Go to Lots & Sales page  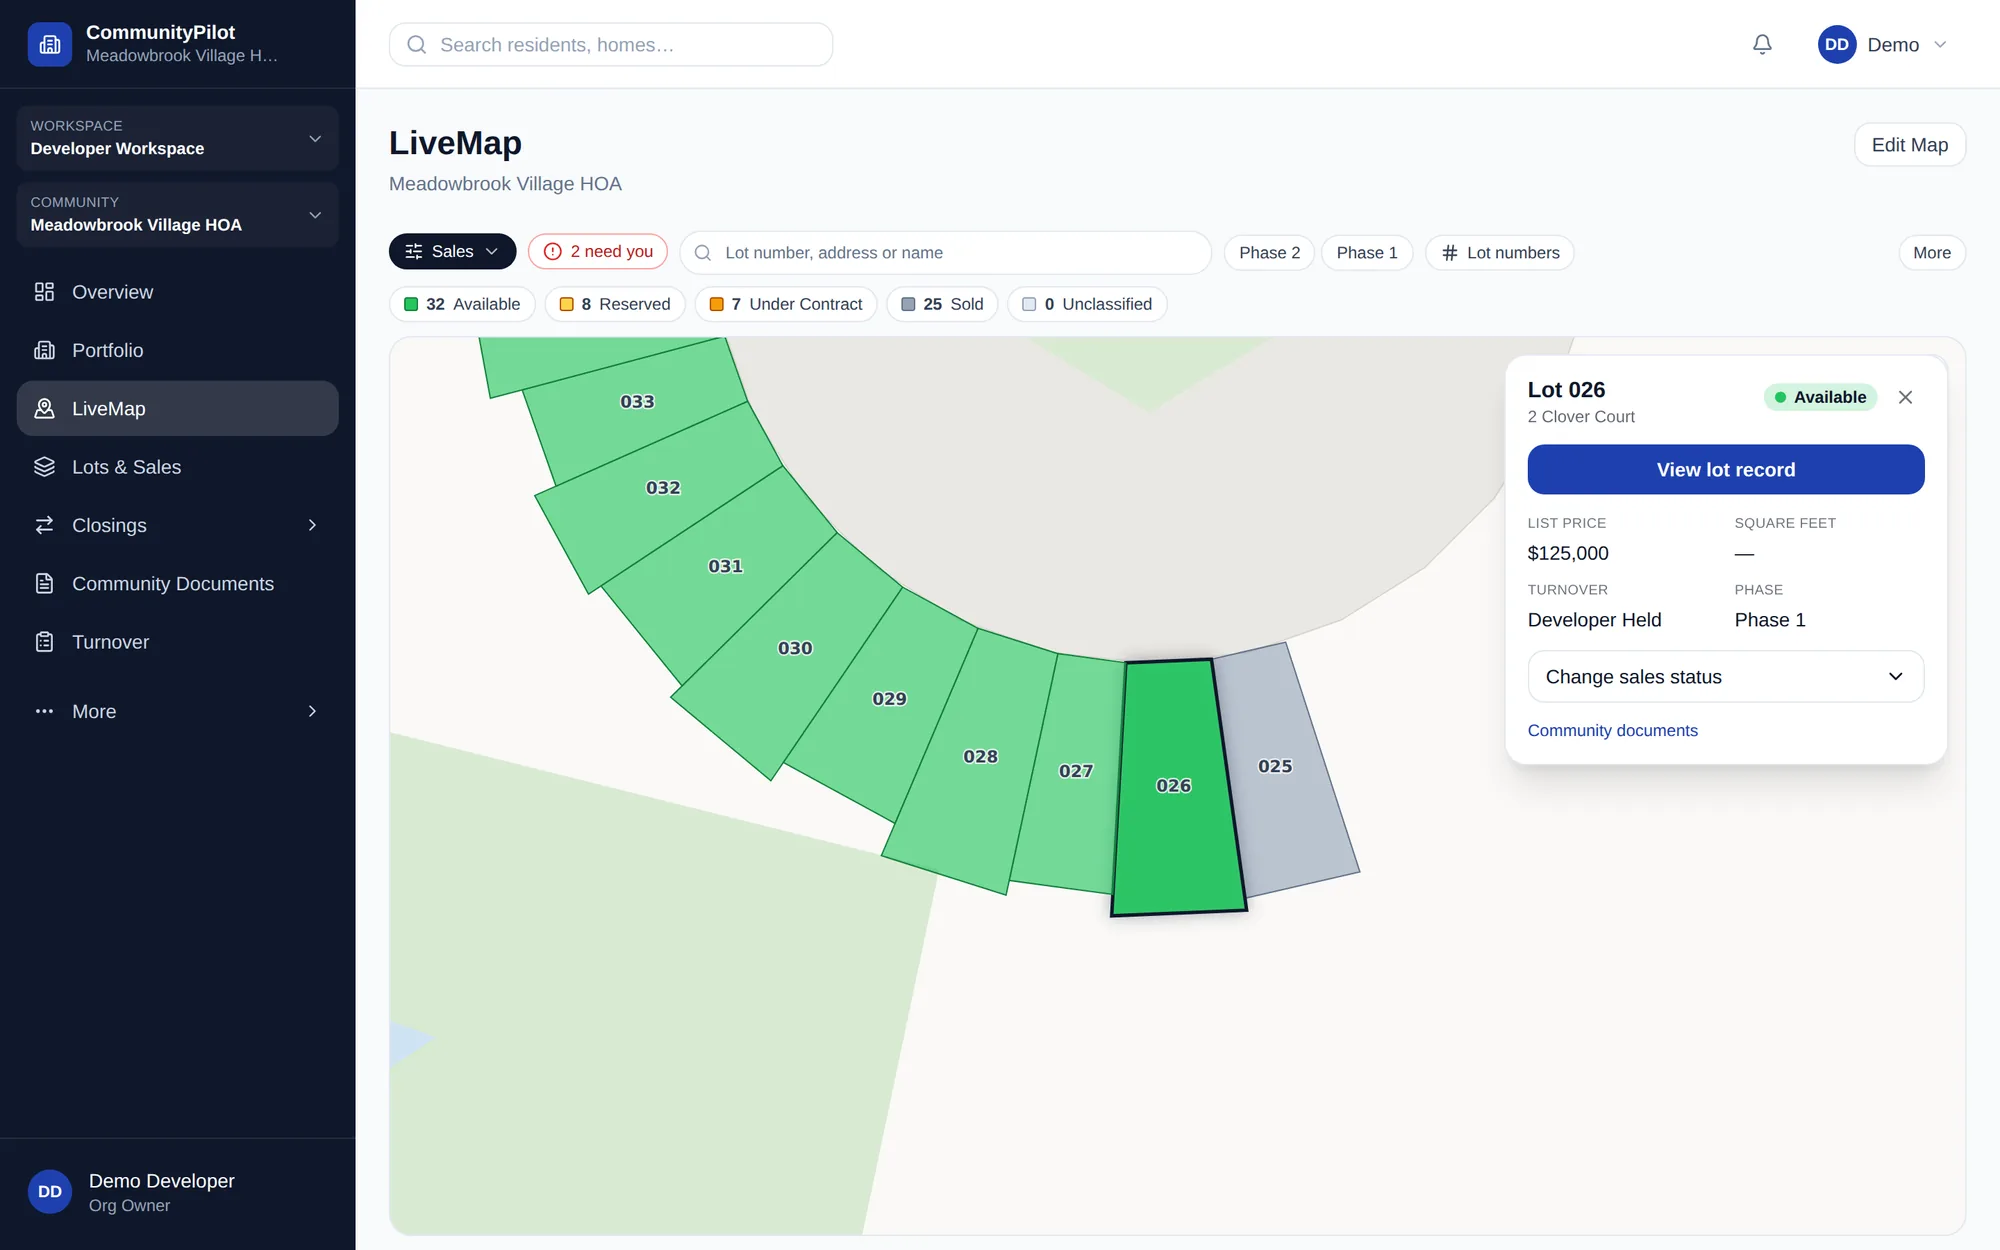[x=177, y=467]
